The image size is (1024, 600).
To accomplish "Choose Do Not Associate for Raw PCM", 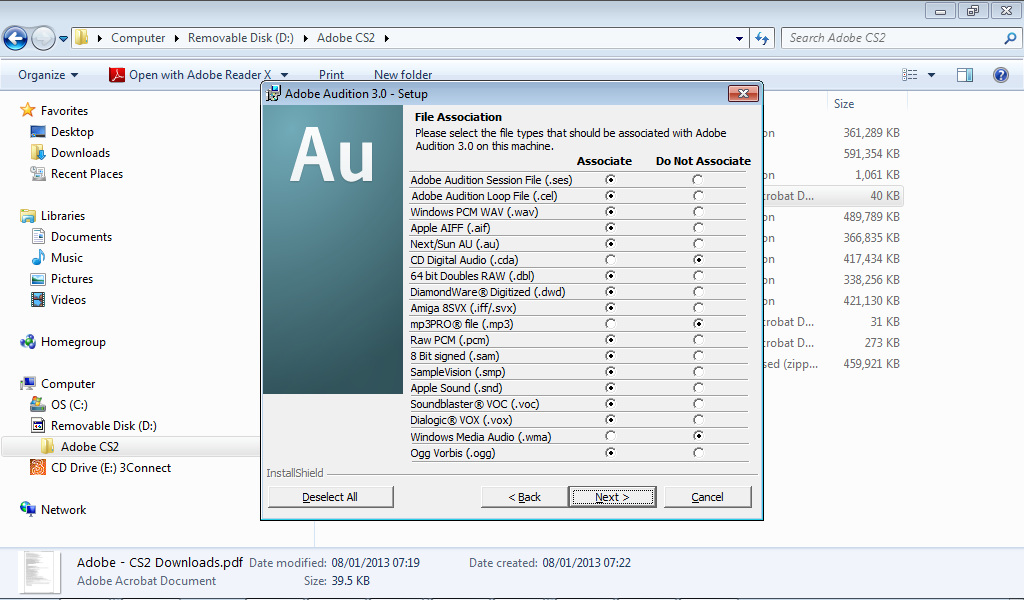I will click(698, 339).
